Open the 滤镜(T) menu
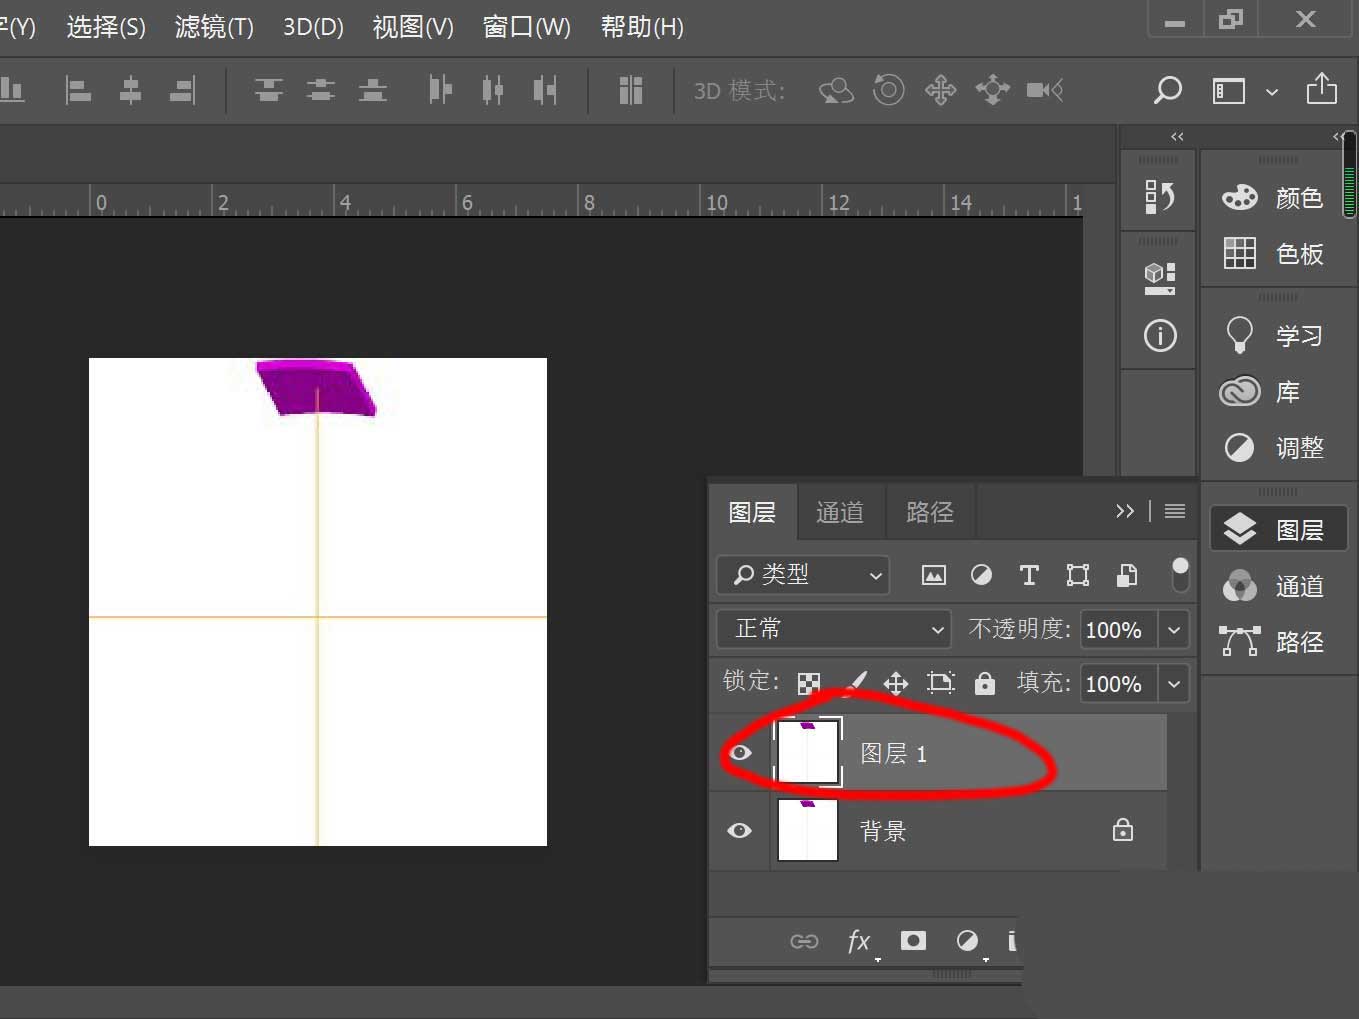The height and width of the screenshot is (1019, 1359). (214, 26)
